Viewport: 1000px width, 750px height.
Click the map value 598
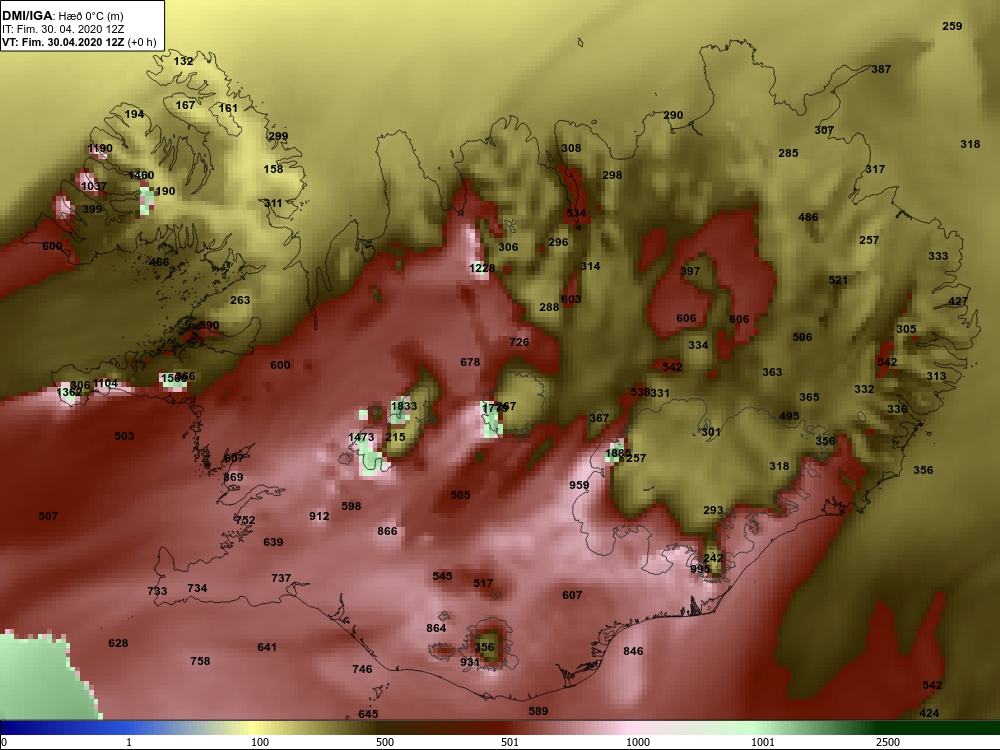click(x=351, y=506)
